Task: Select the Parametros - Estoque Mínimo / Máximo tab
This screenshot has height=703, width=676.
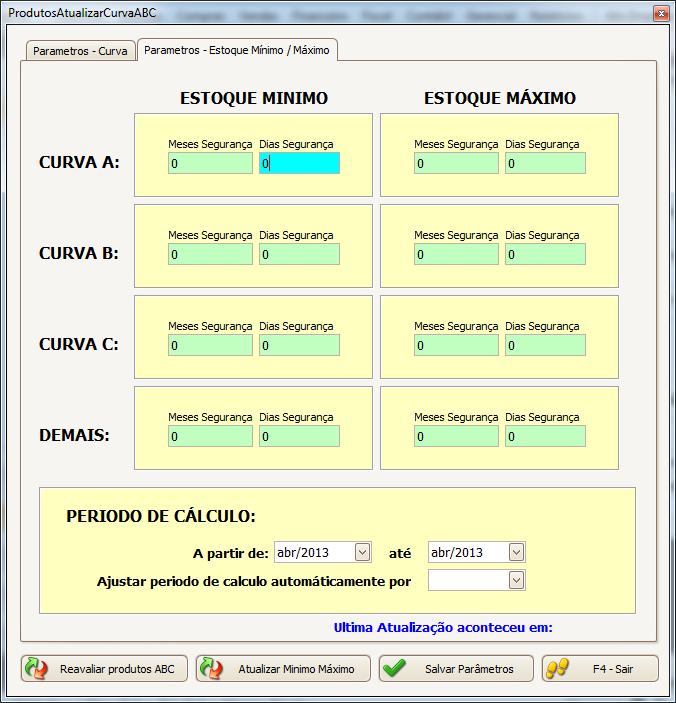Action: click(x=237, y=50)
